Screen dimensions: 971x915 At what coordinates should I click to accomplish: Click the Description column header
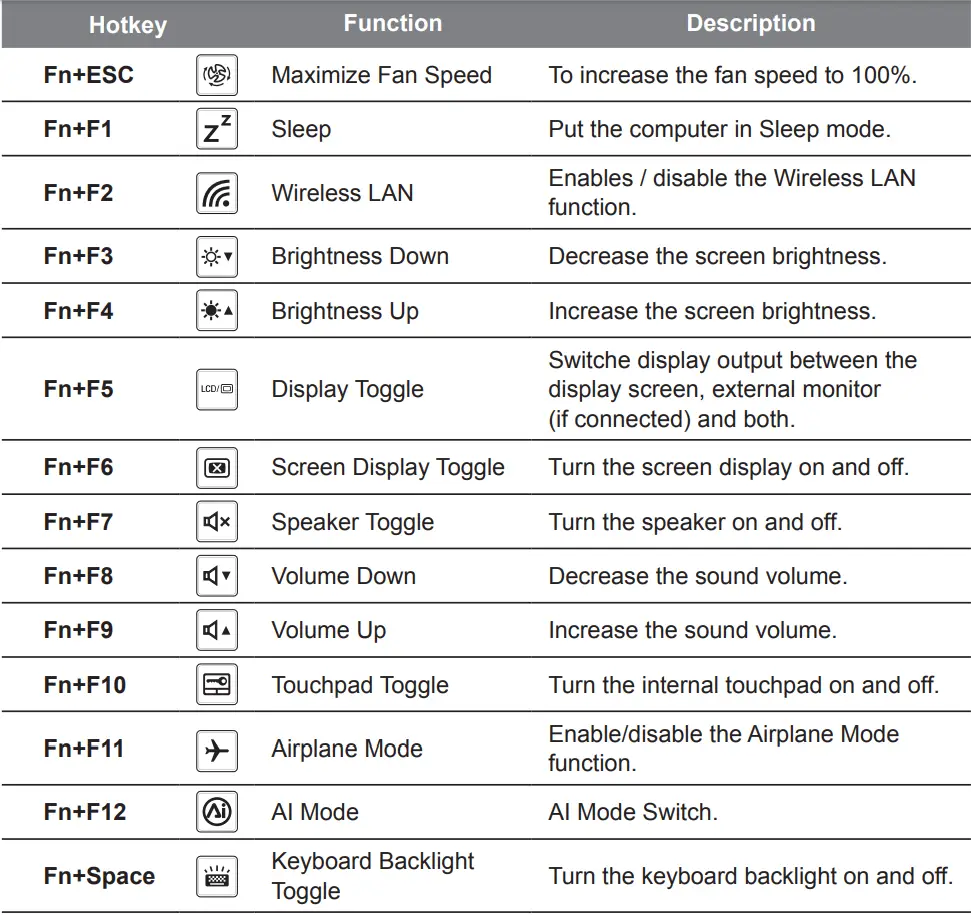(x=750, y=24)
